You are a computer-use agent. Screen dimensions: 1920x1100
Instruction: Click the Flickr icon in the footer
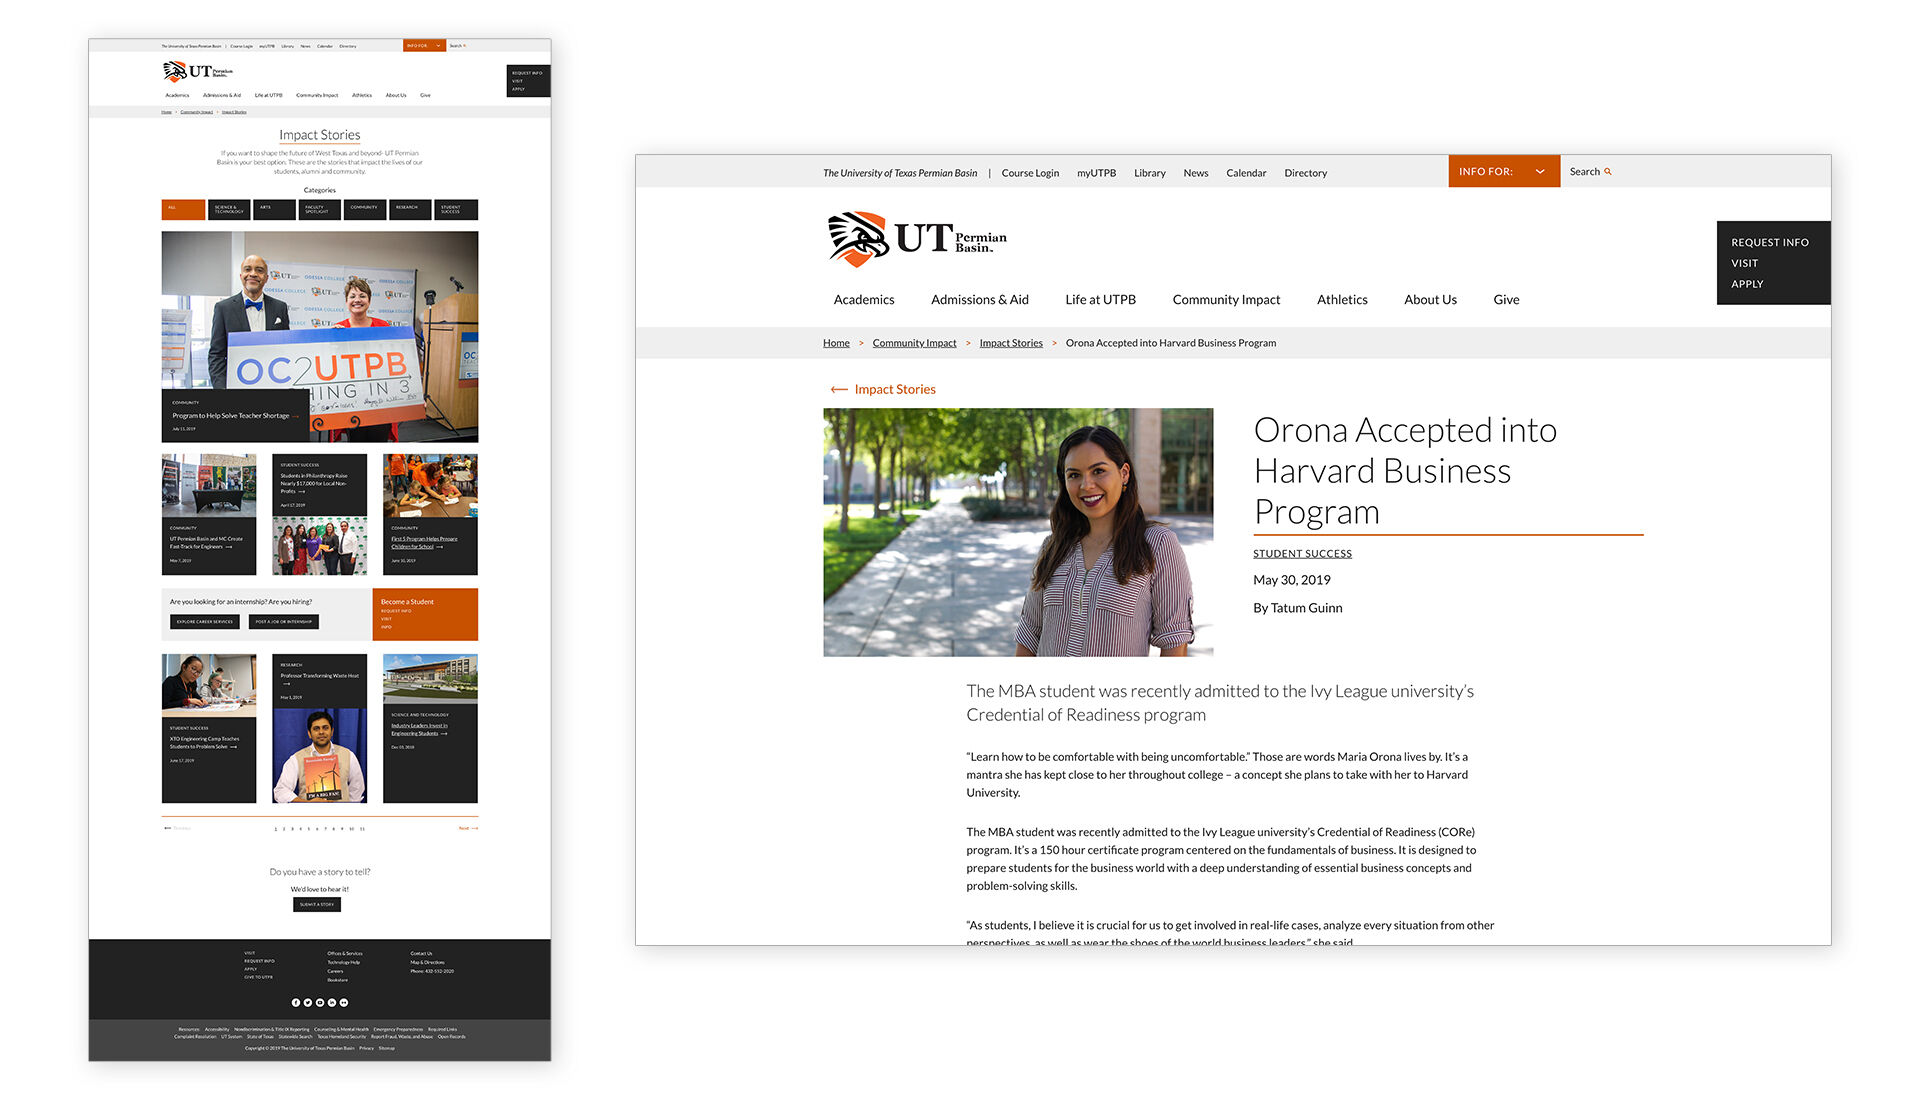(344, 1002)
